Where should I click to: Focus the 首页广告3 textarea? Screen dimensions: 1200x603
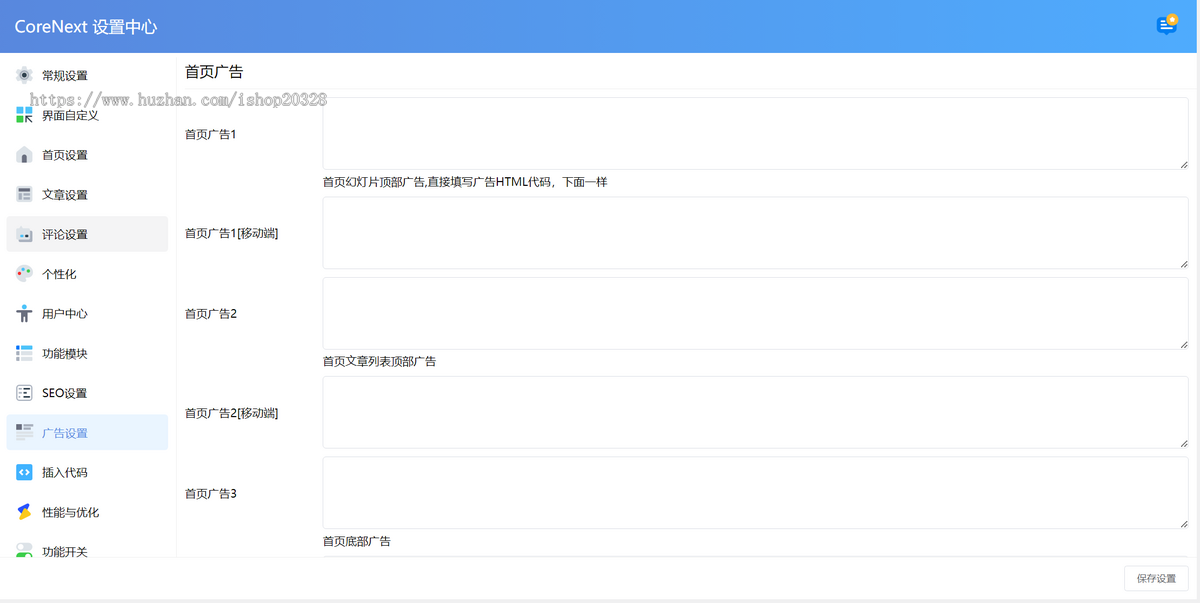pyautogui.click(x=756, y=493)
